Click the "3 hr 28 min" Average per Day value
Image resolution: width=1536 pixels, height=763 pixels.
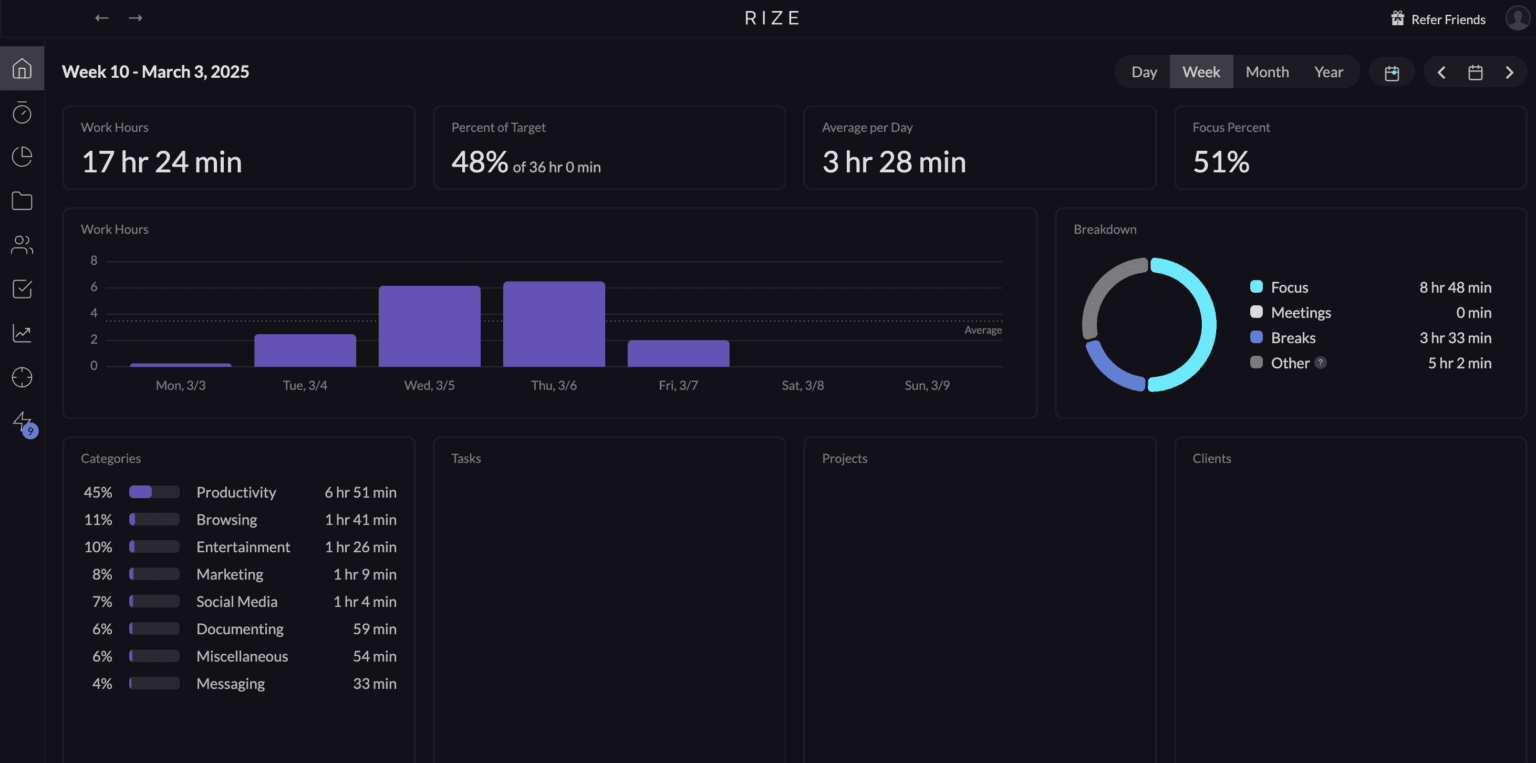[894, 162]
